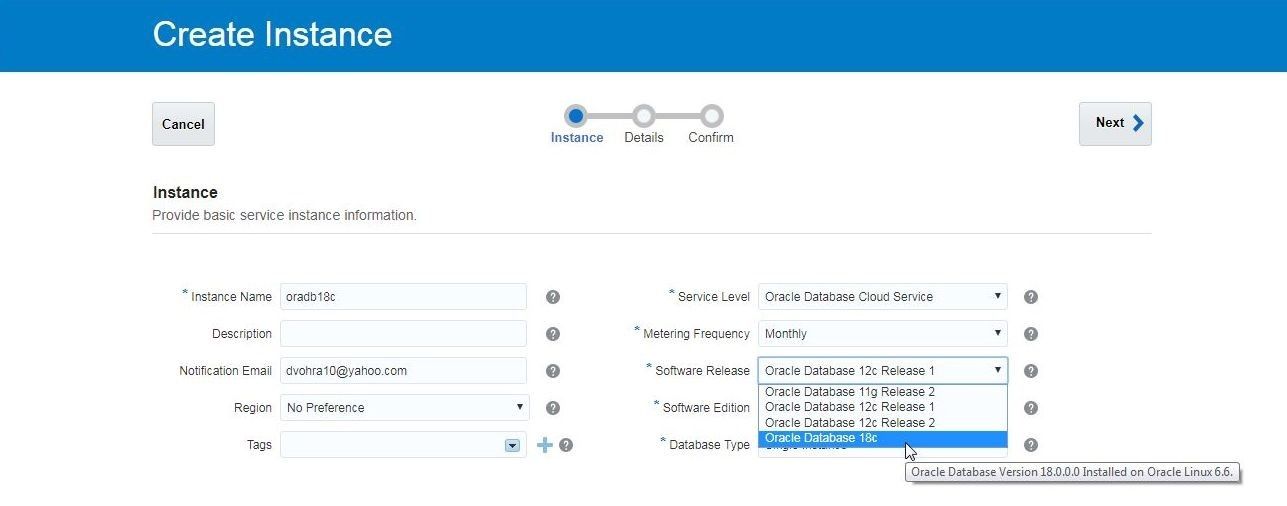Screen dimensions: 1287x506
Task: Click the Description input field
Action: click(403, 334)
